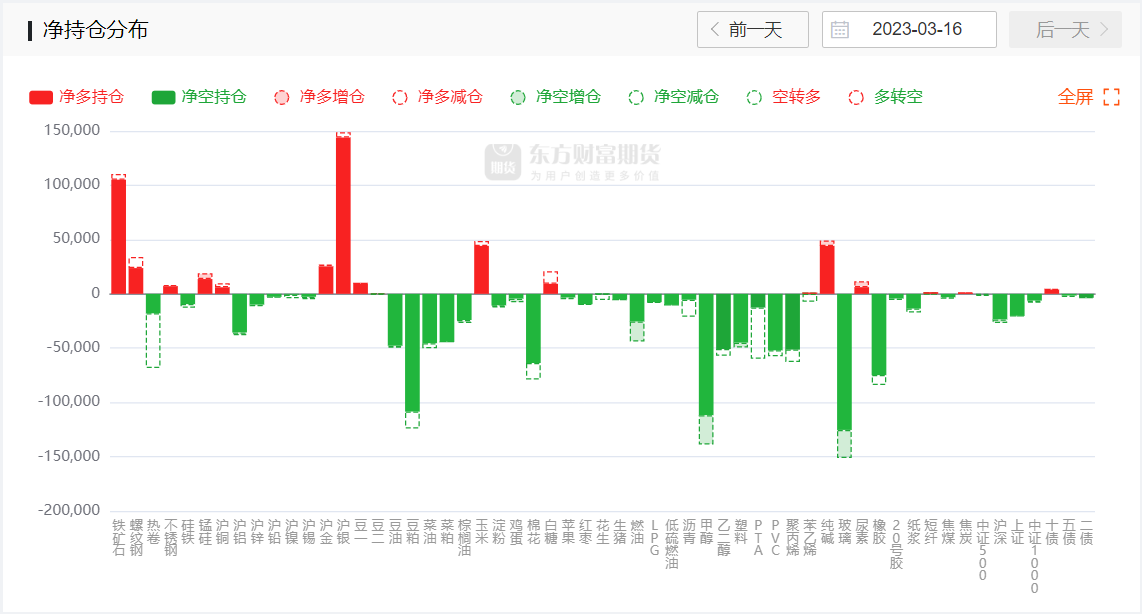
Task: Click the fullscreen expand icon
Action: coord(1111,97)
